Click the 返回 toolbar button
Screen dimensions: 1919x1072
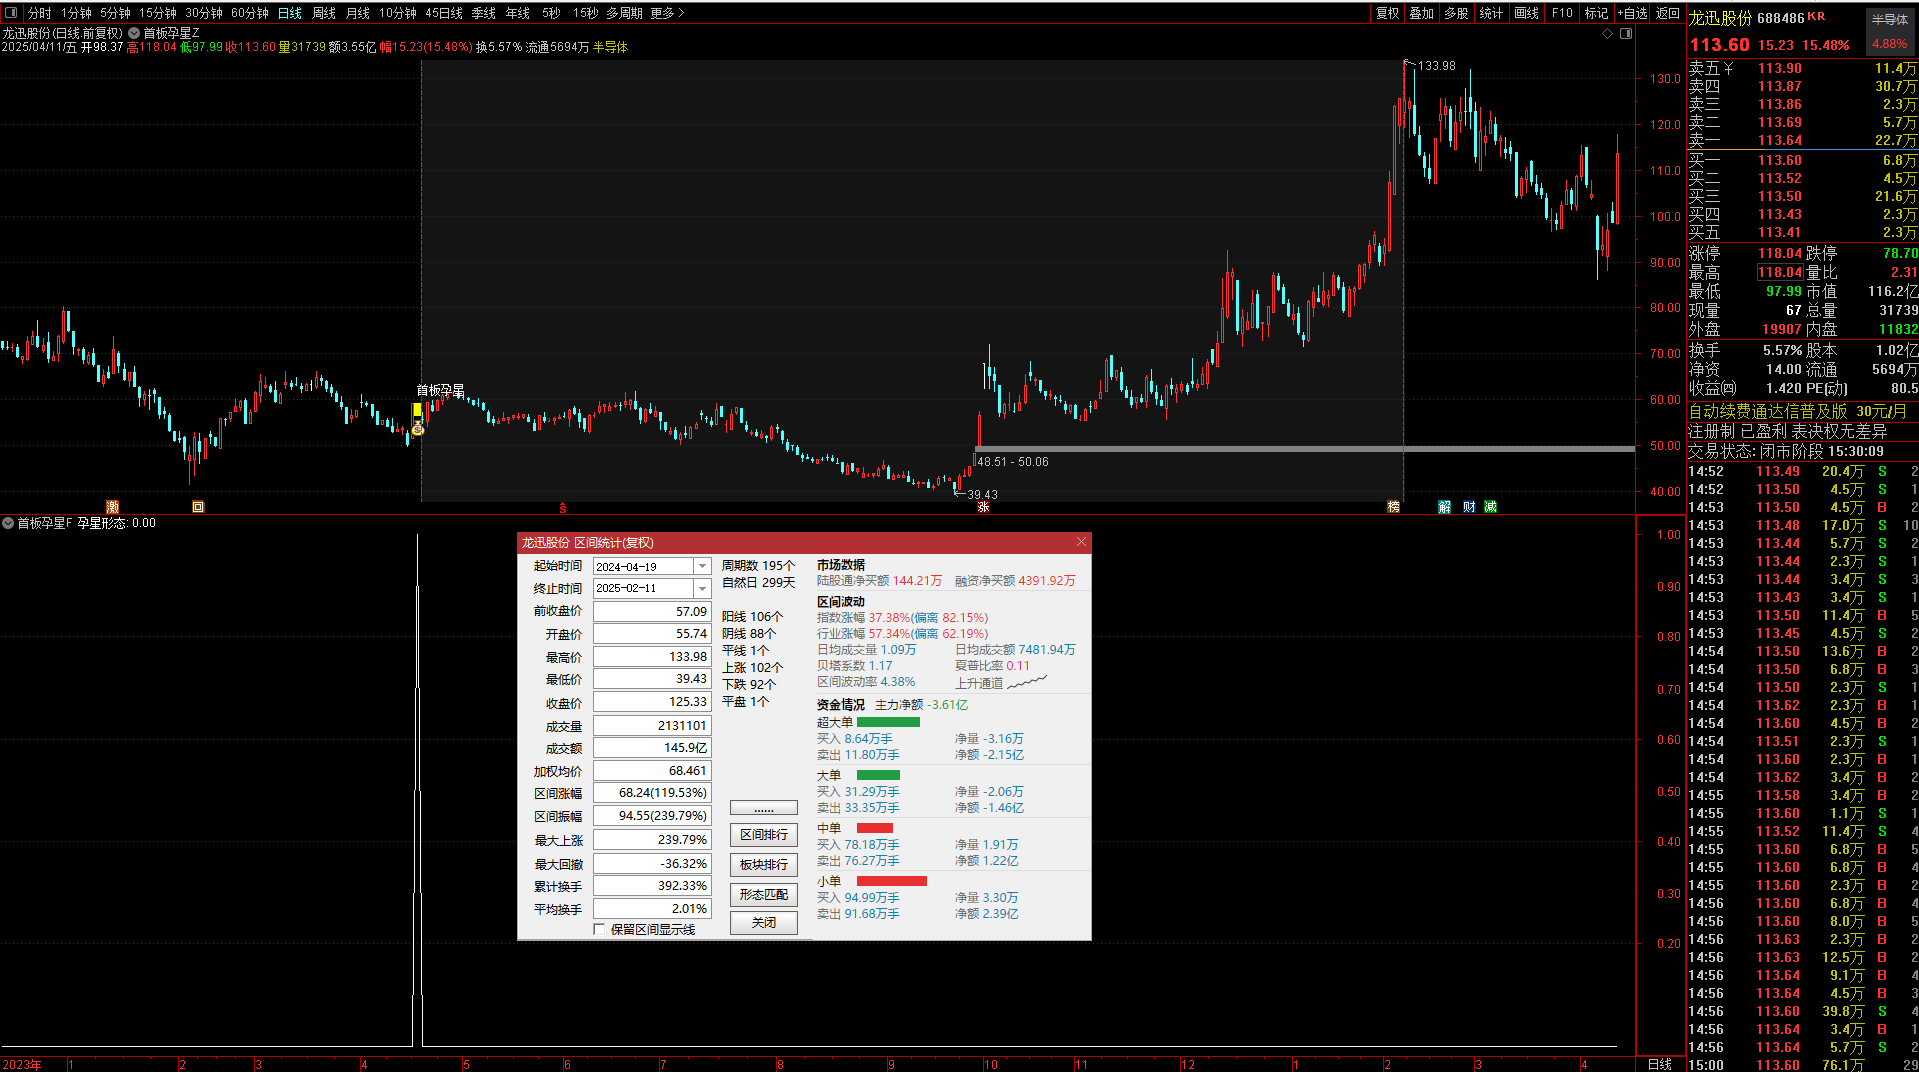(1668, 13)
